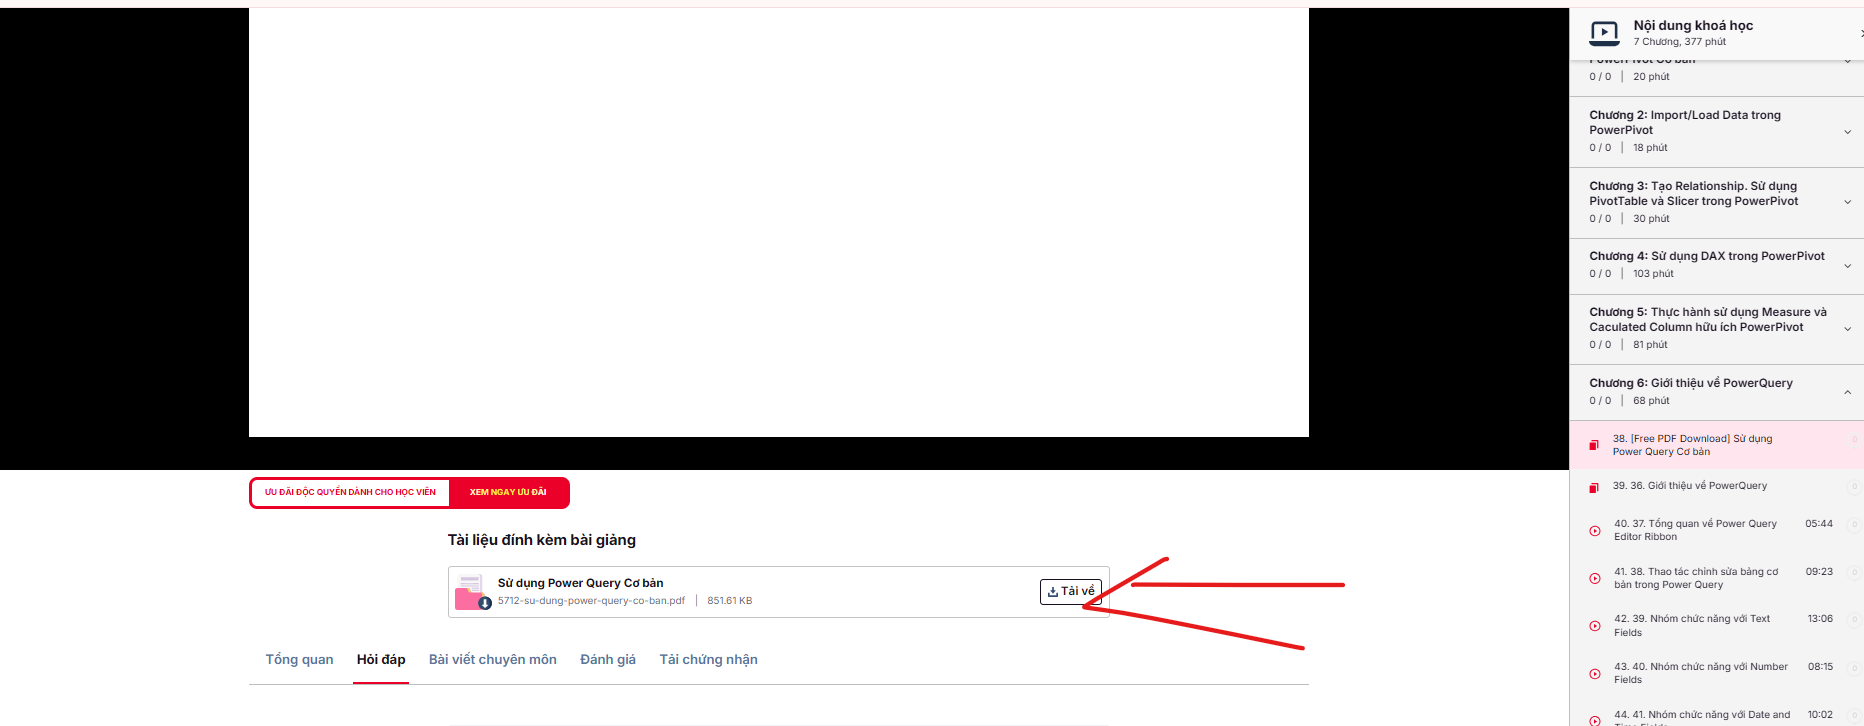Click the 09:23 lesson duration
Viewport: 1864px width, 726px height.
pos(1819,572)
